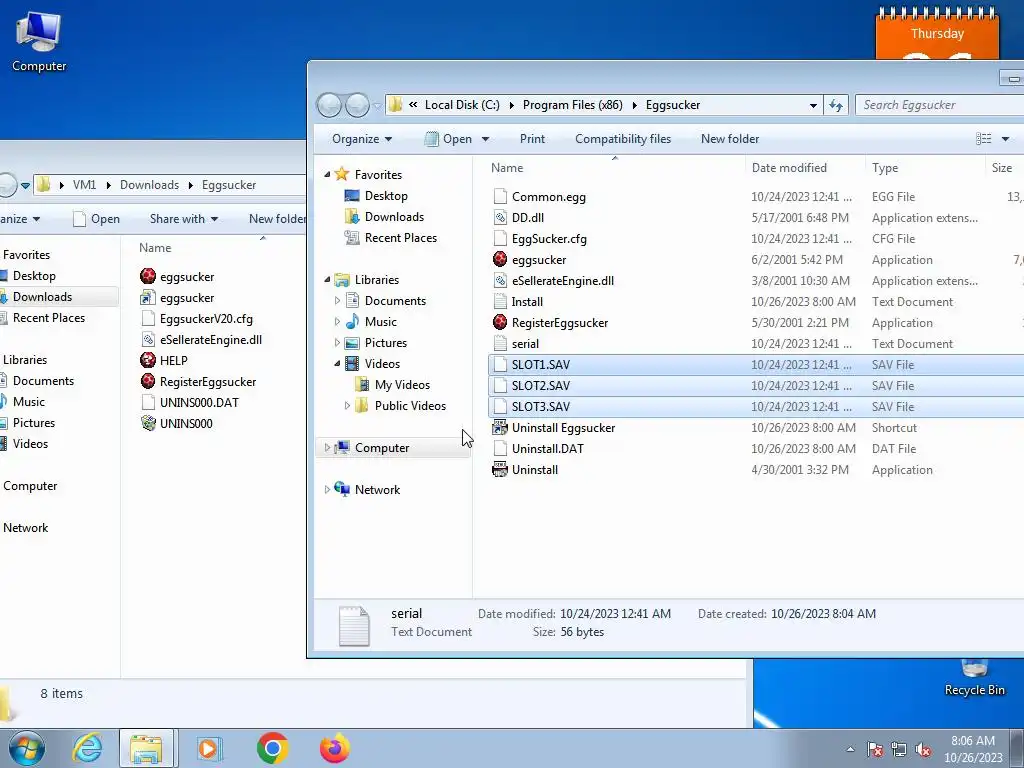Show hidden tray icons arrow
Viewport: 1024px width, 768px height.
tap(850, 750)
